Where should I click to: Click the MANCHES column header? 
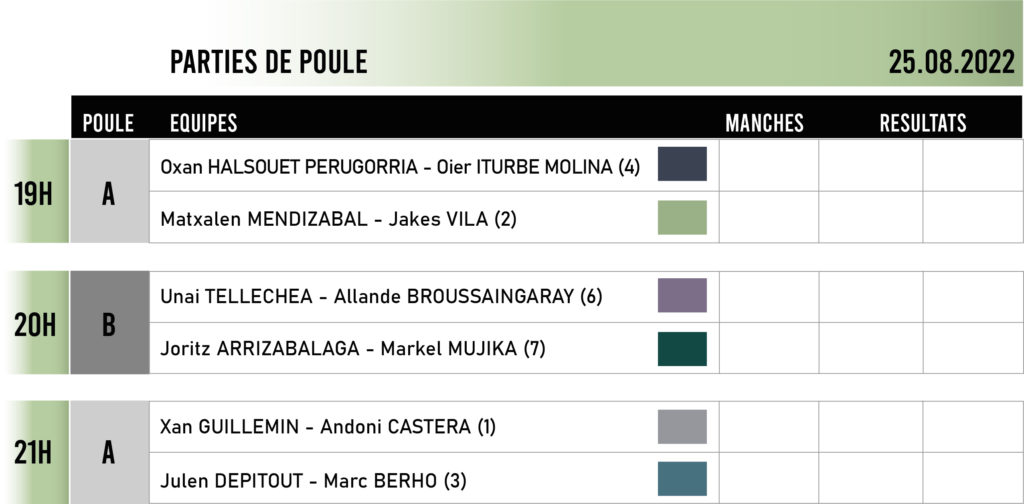click(x=764, y=123)
